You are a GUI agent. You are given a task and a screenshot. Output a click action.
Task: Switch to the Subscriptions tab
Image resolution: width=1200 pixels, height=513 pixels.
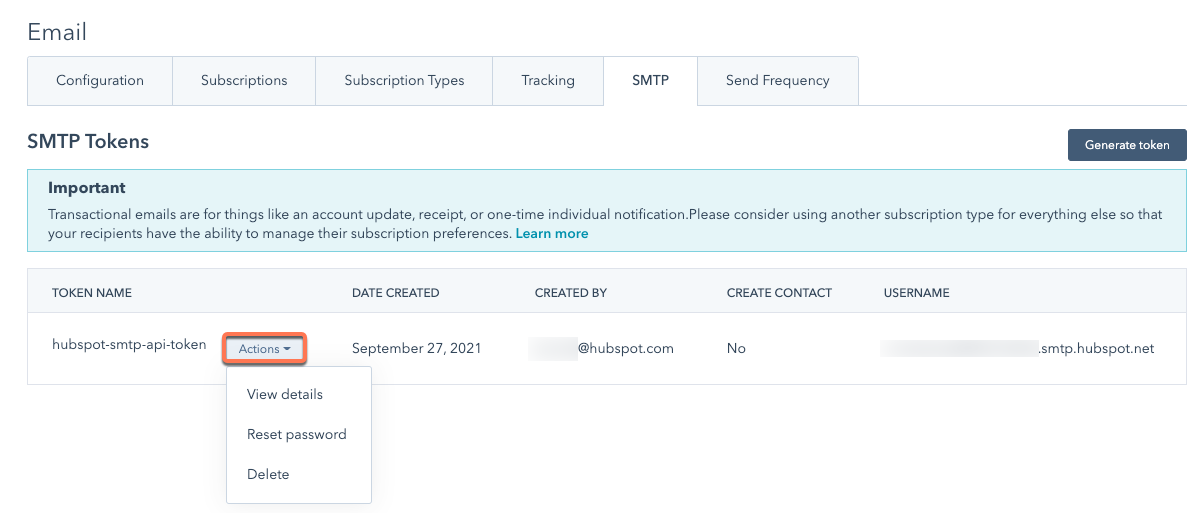point(244,80)
